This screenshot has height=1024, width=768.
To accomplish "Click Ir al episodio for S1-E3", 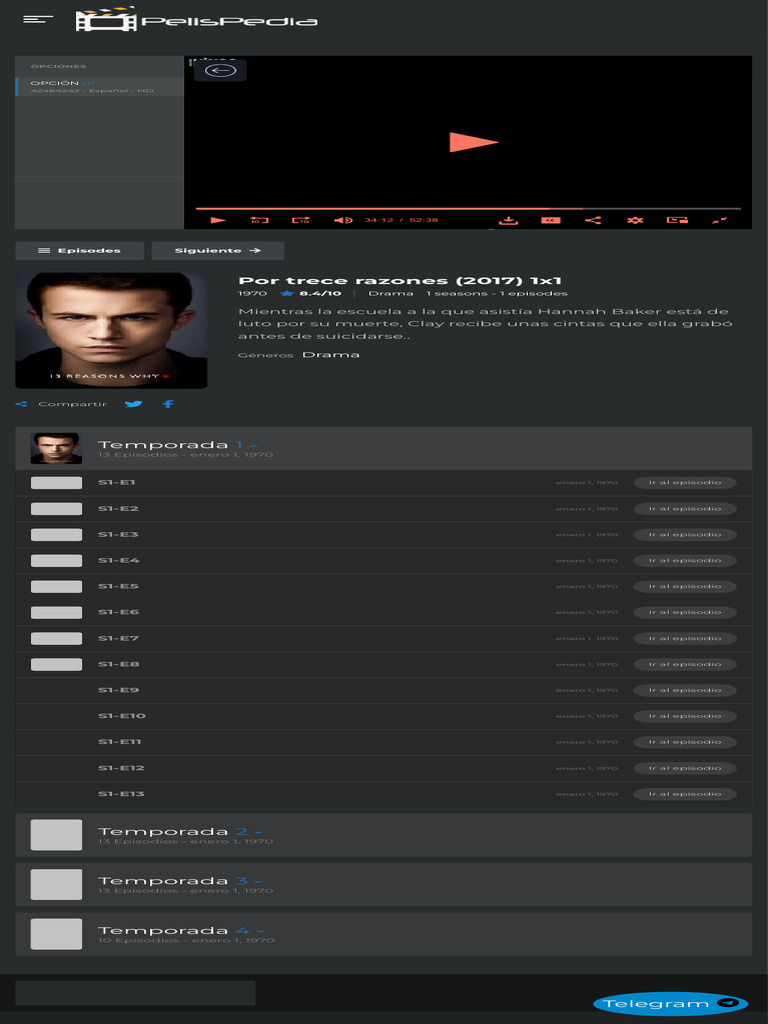I will [685, 534].
